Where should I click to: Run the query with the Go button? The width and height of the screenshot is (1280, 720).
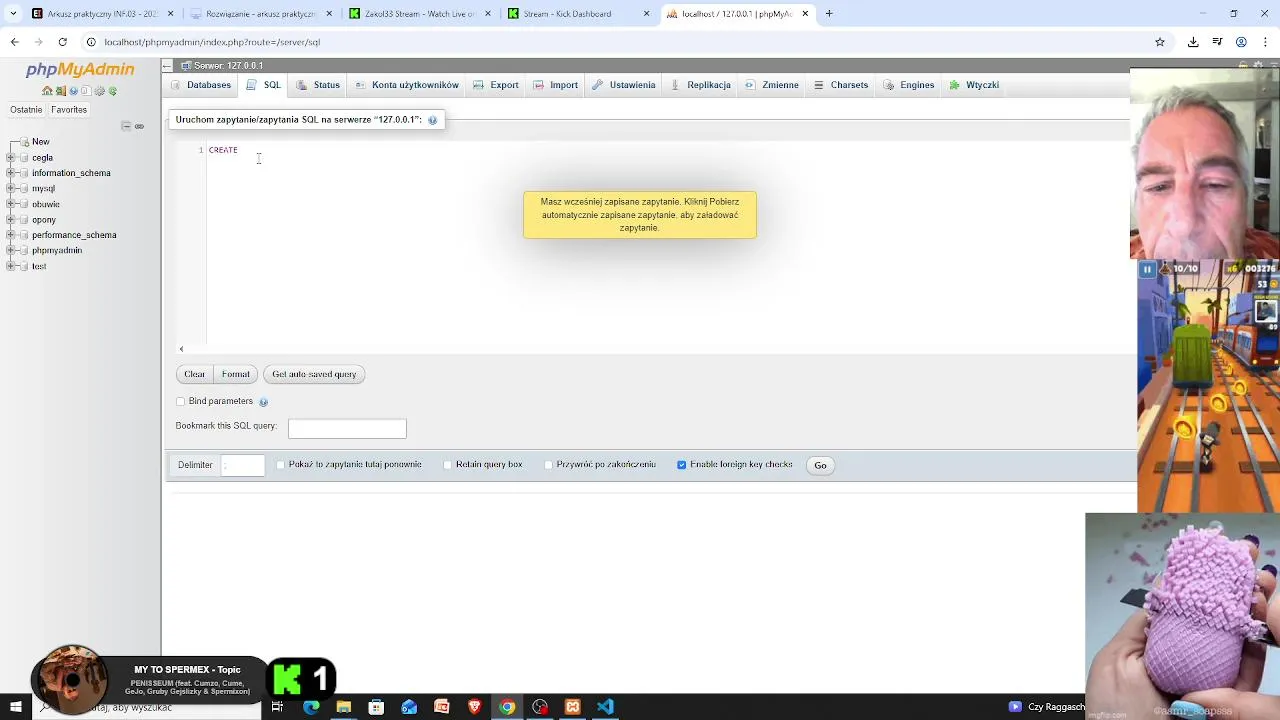tap(820, 465)
